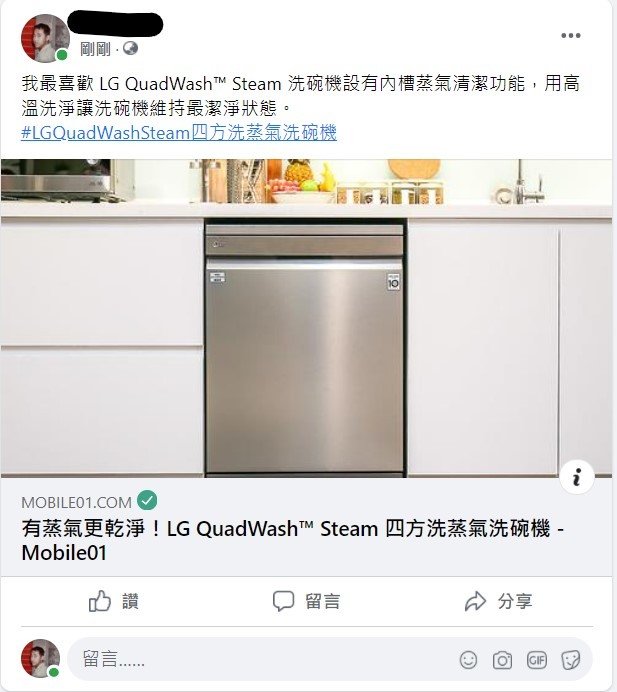The image size is (617, 692).
Task: Click the speech bubble 留言 comment icon
Action: [283, 601]
